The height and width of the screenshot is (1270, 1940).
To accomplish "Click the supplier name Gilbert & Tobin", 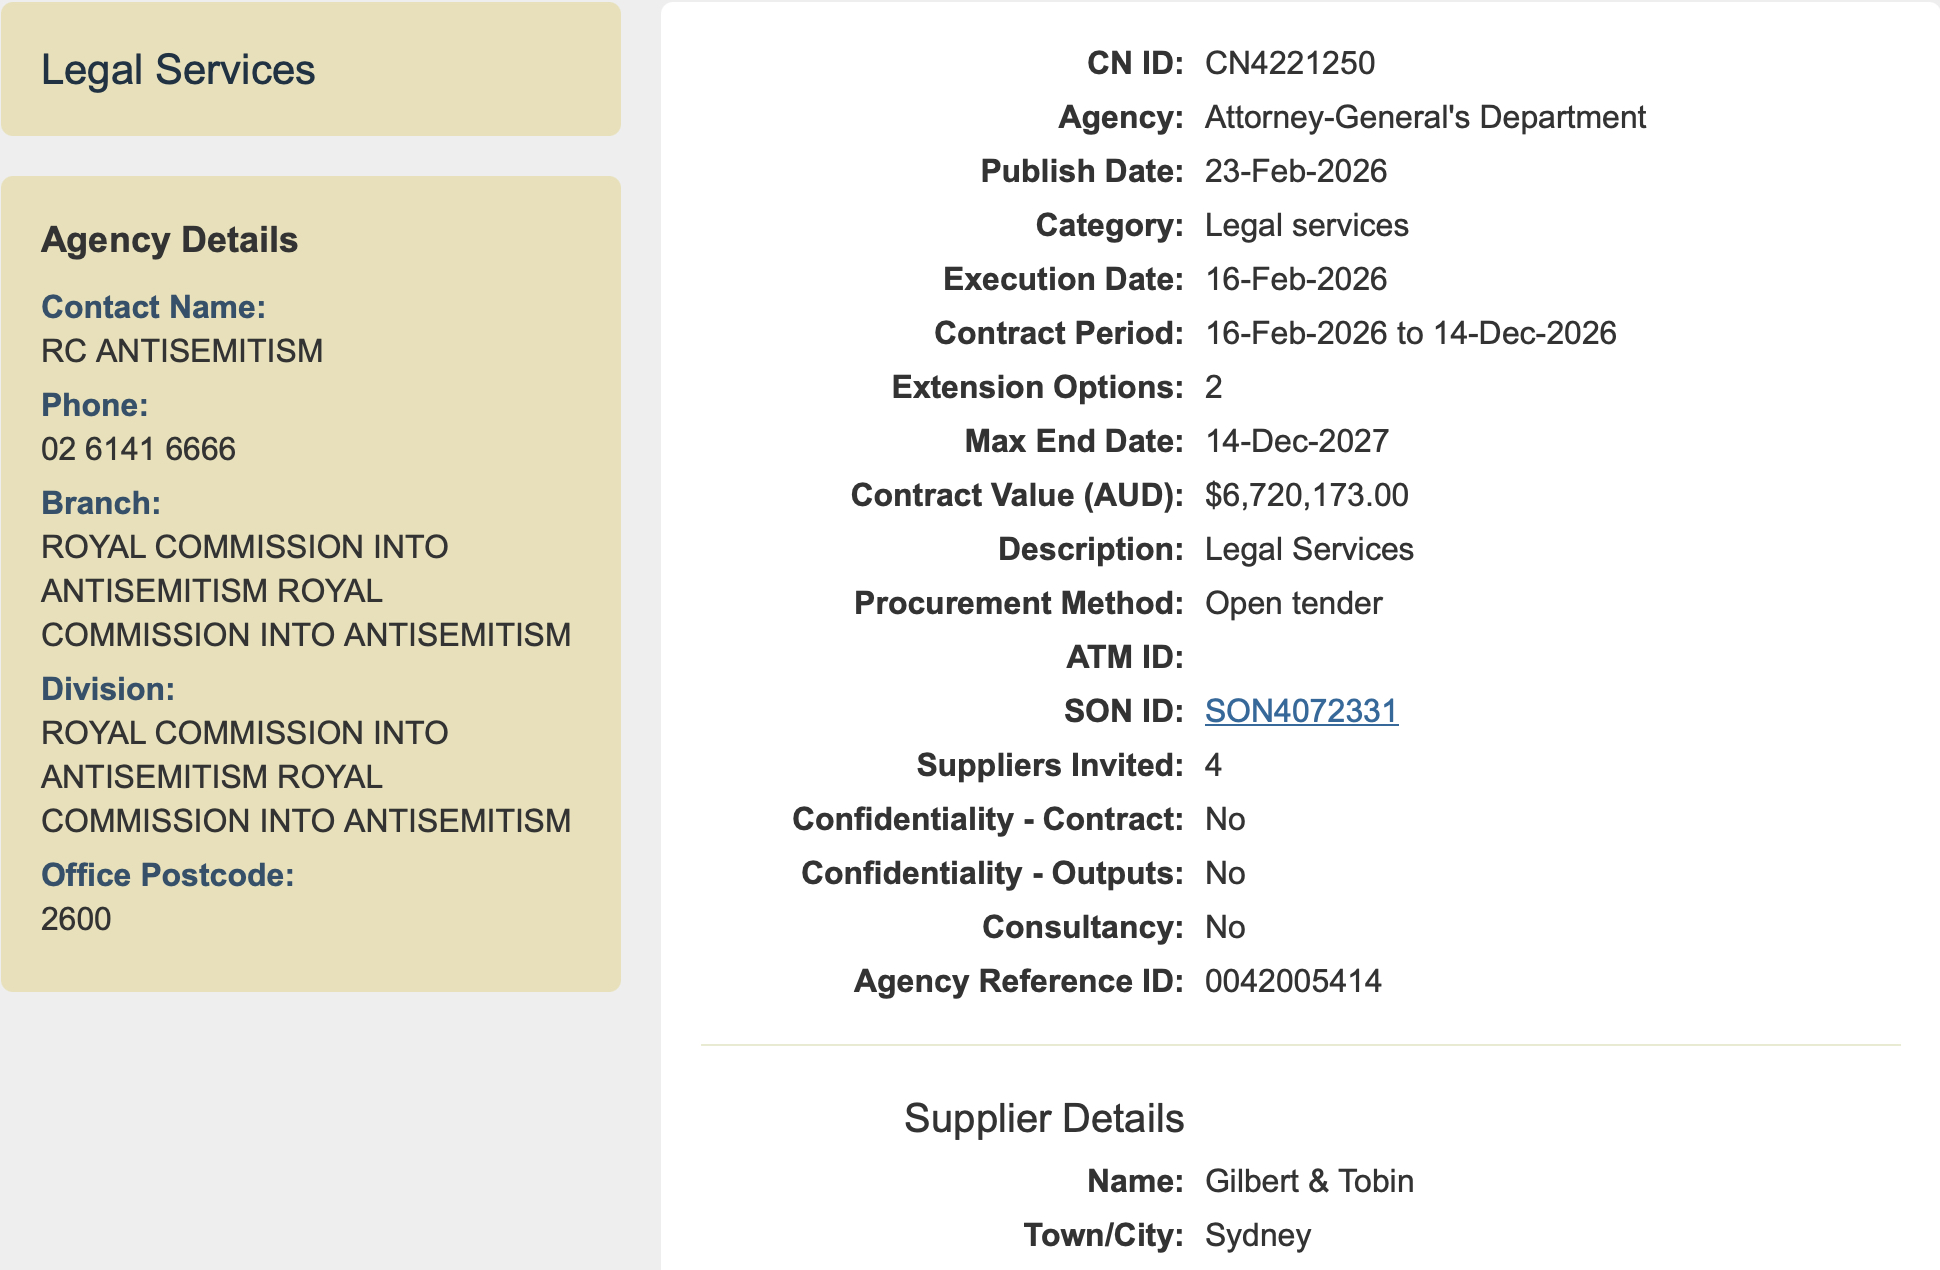I will (x=1309, y=1181).
